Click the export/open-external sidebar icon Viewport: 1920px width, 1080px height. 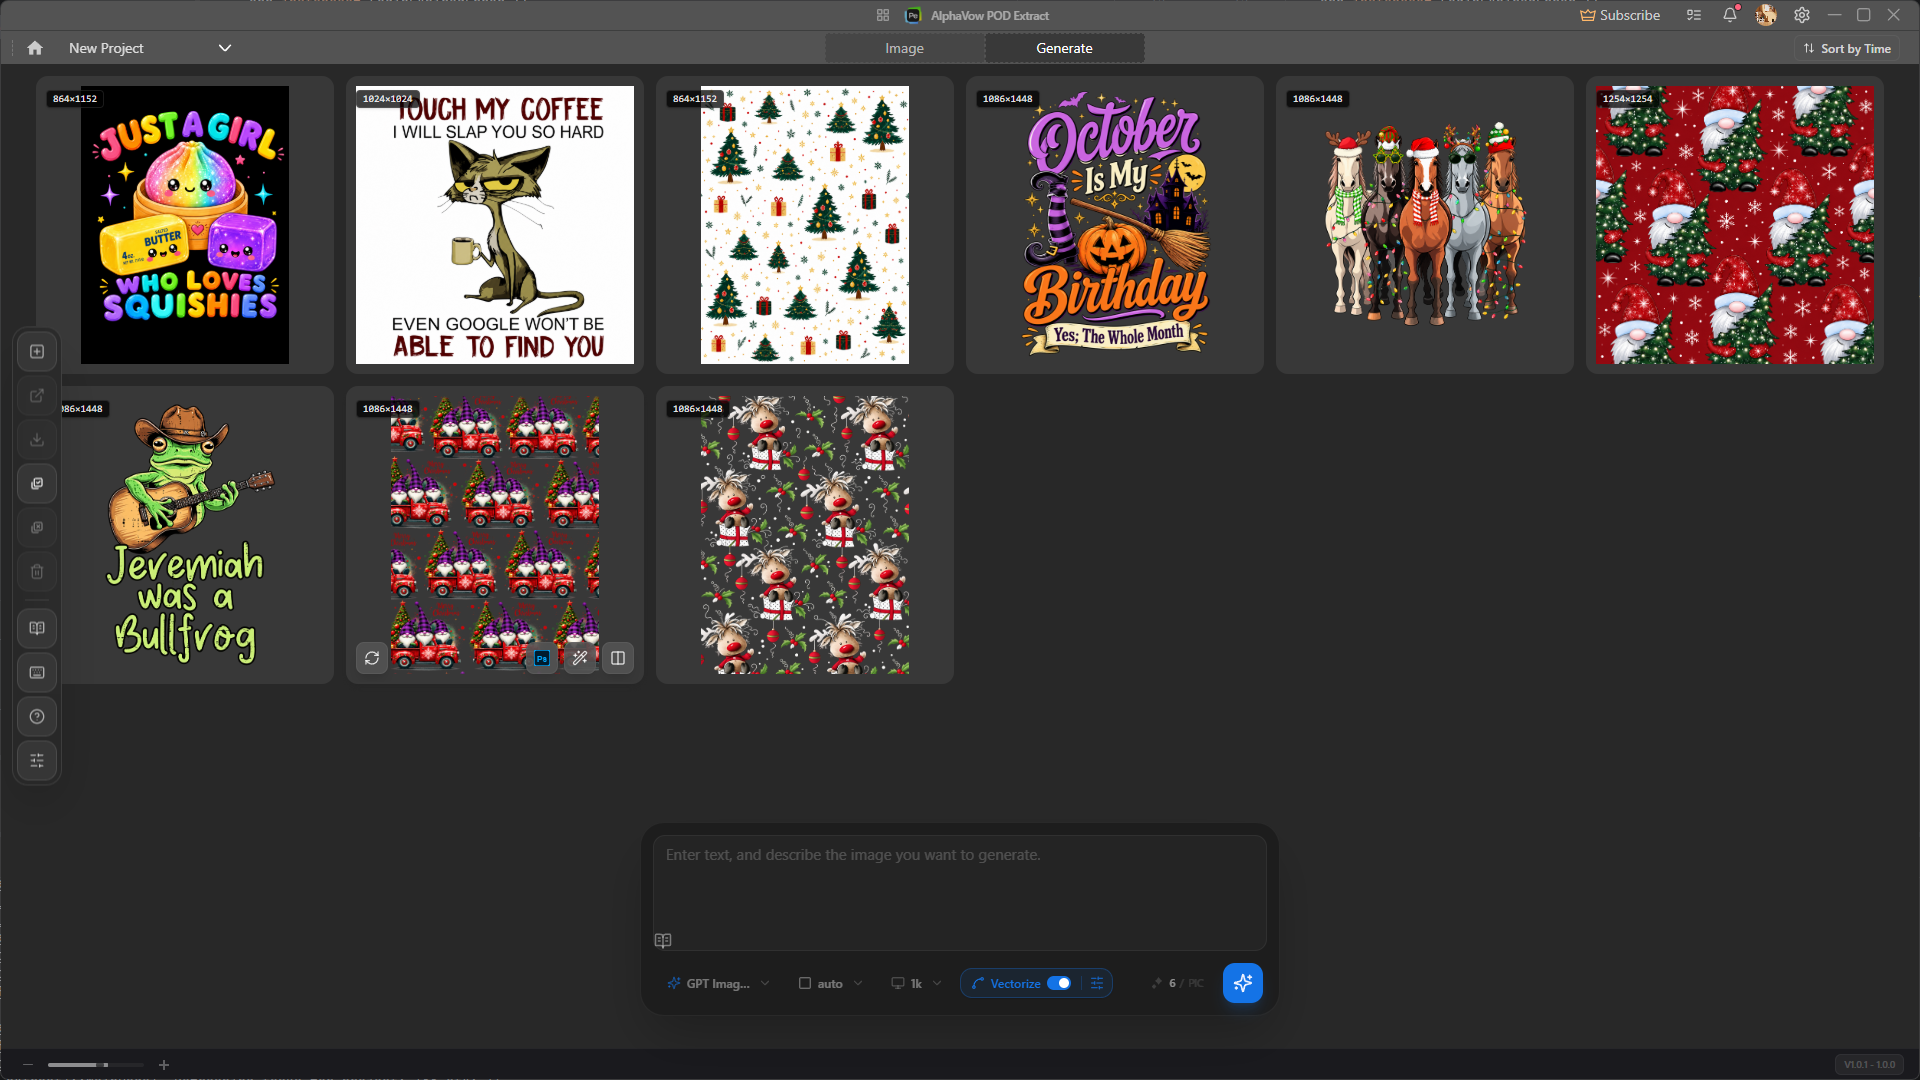37,396
